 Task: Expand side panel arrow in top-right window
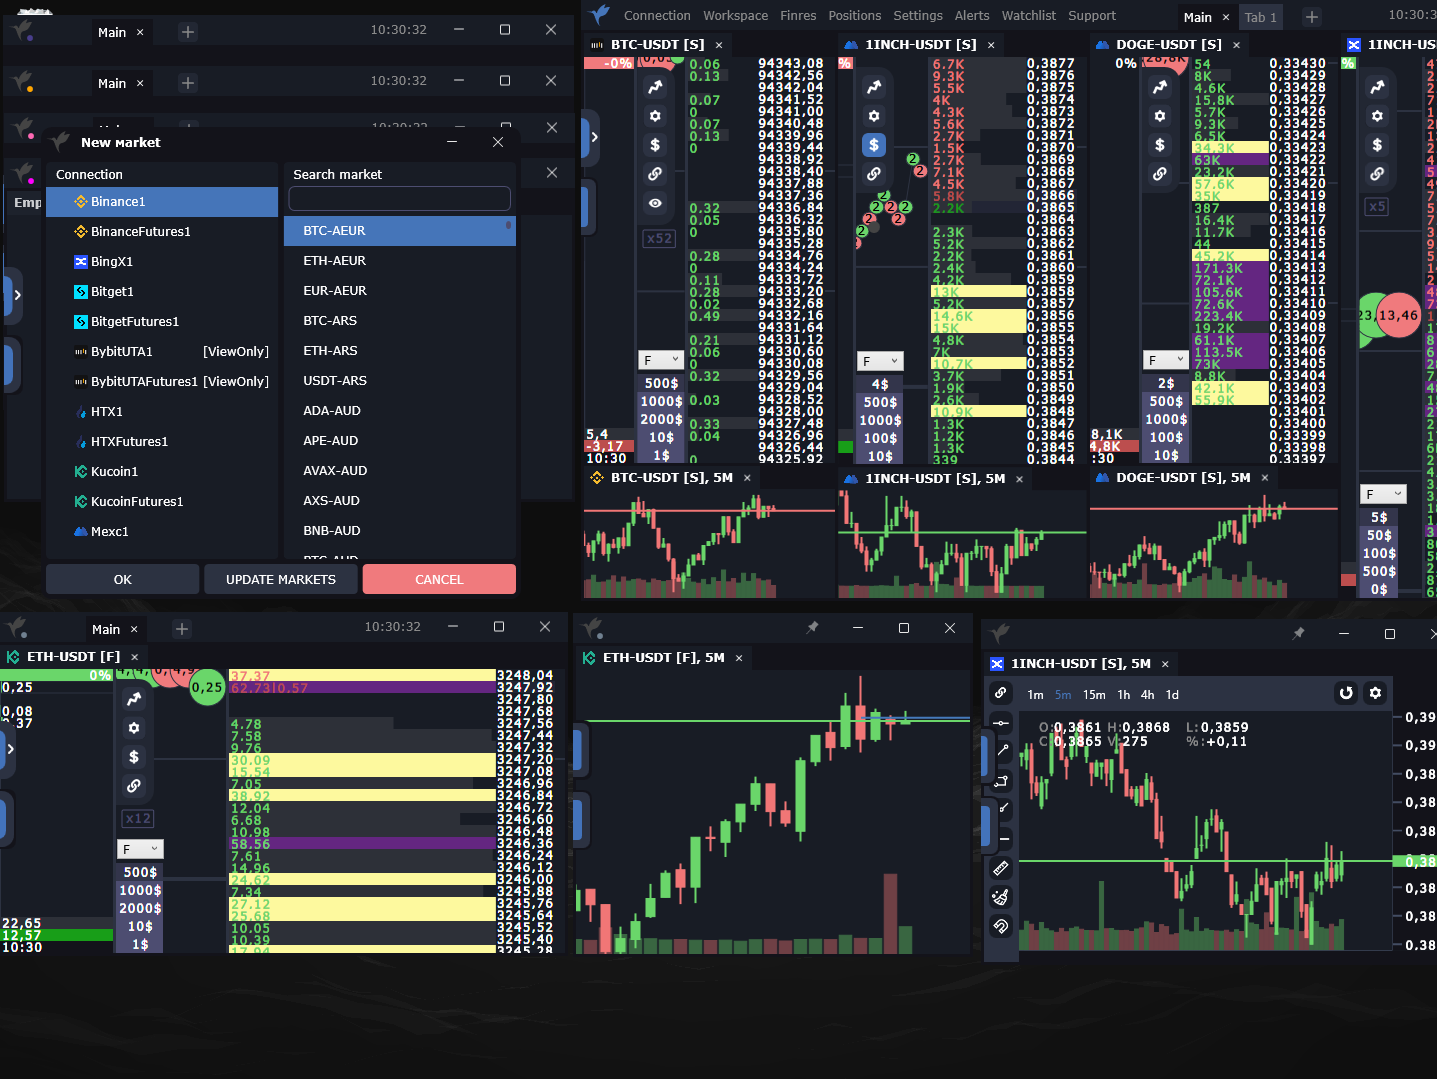pos(594,137)
